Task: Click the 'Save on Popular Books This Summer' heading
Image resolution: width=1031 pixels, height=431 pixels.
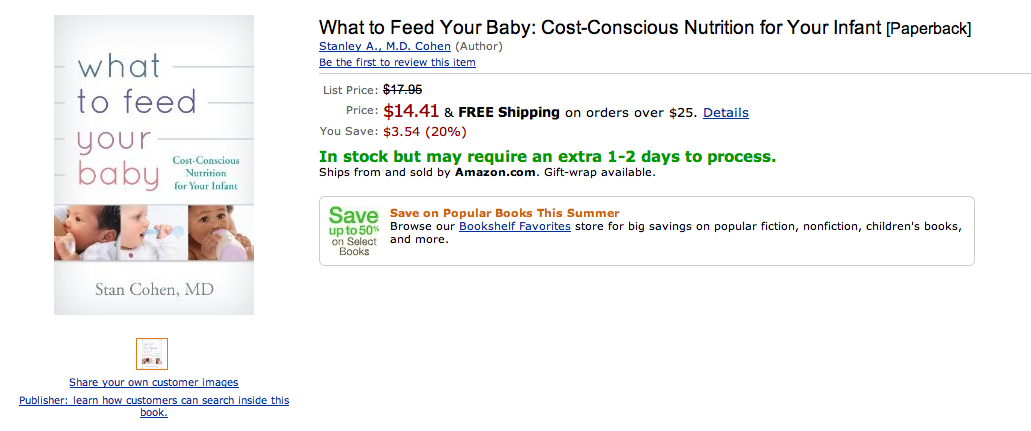Action: (x=504, y=213)
